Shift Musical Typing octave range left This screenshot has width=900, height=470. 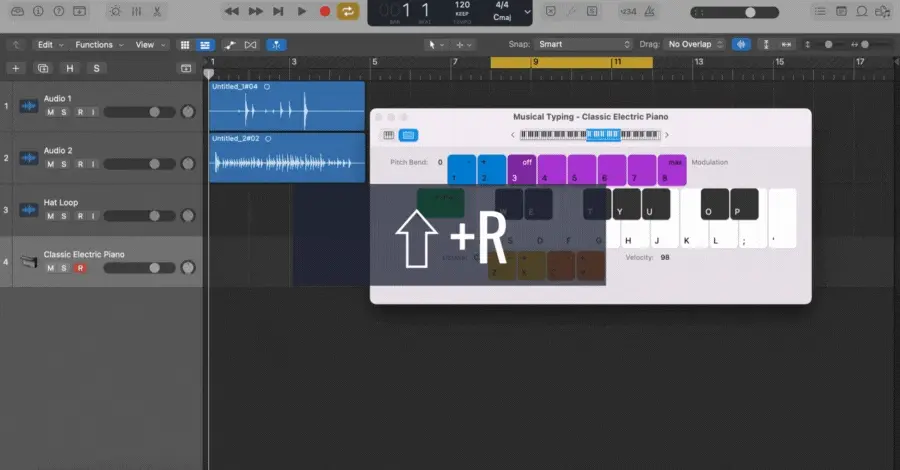pos(513,135)
